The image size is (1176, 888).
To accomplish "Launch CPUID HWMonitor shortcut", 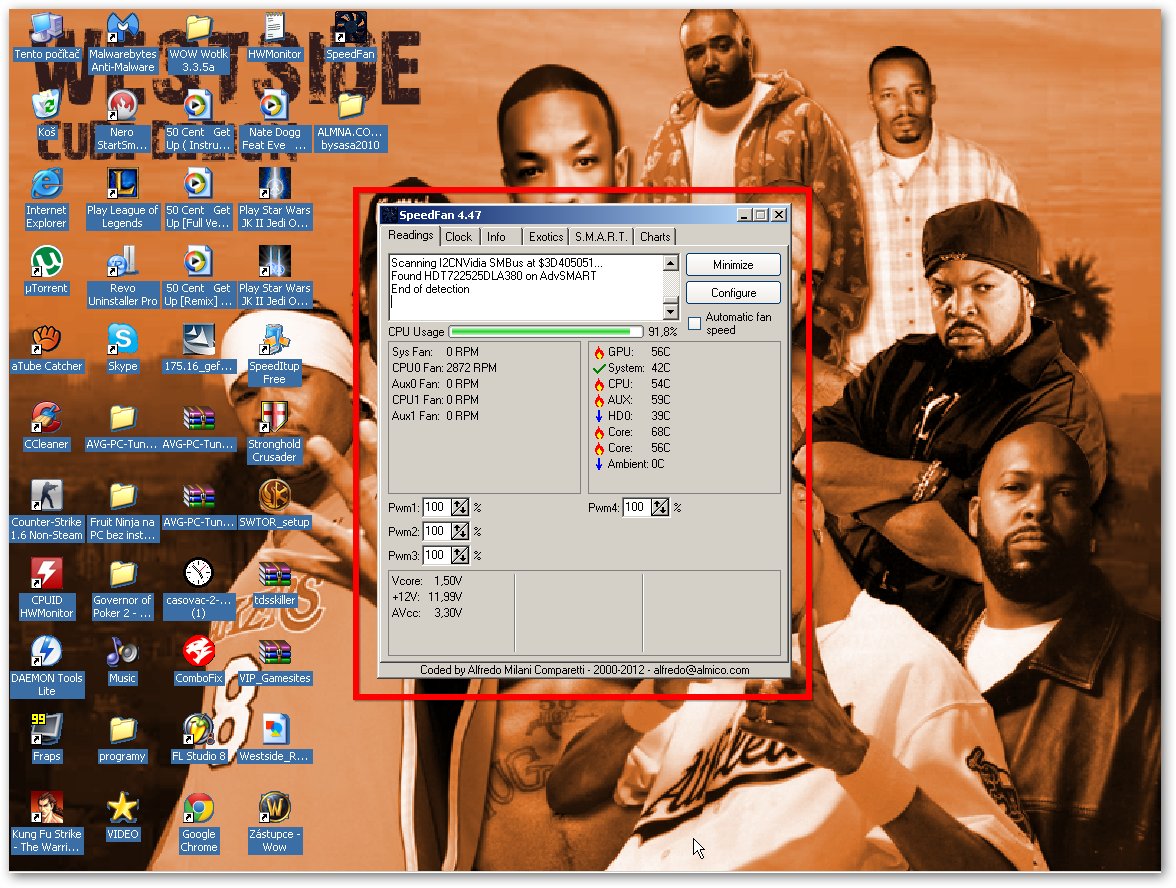I will [46, 589].
